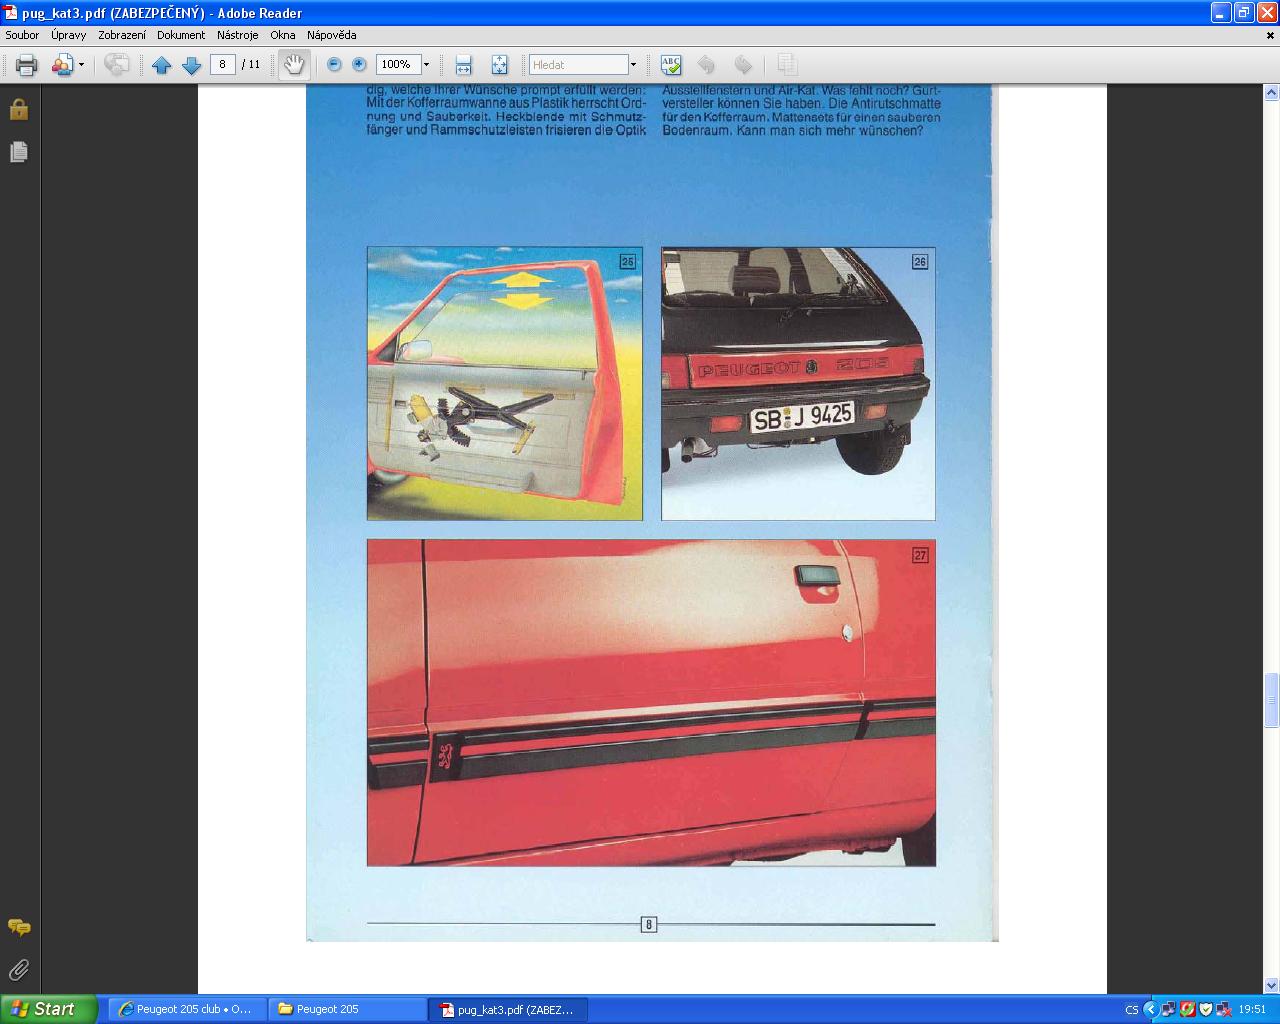Screen dimensions: 1280x1024
Task: Switch to Peugeot 205 folder taskbar button
Action: (348, 1009)
